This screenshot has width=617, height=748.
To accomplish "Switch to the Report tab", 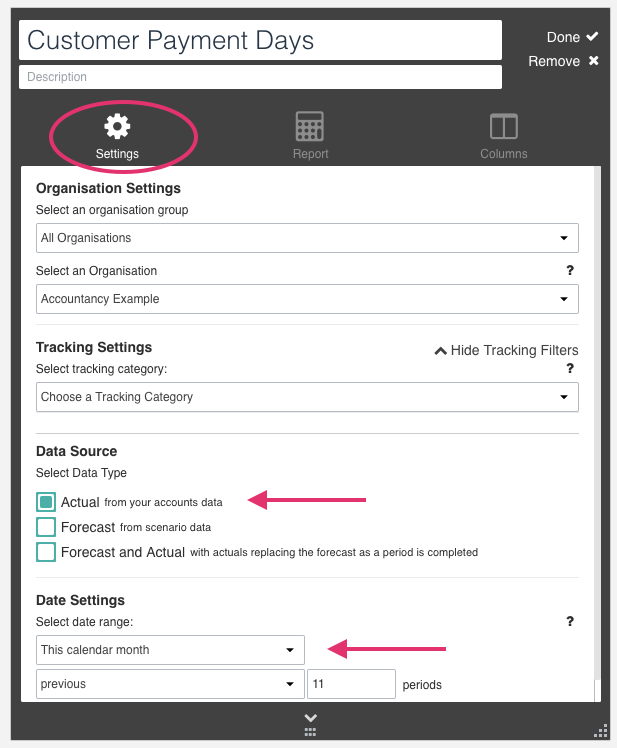I will click(310, 136).
